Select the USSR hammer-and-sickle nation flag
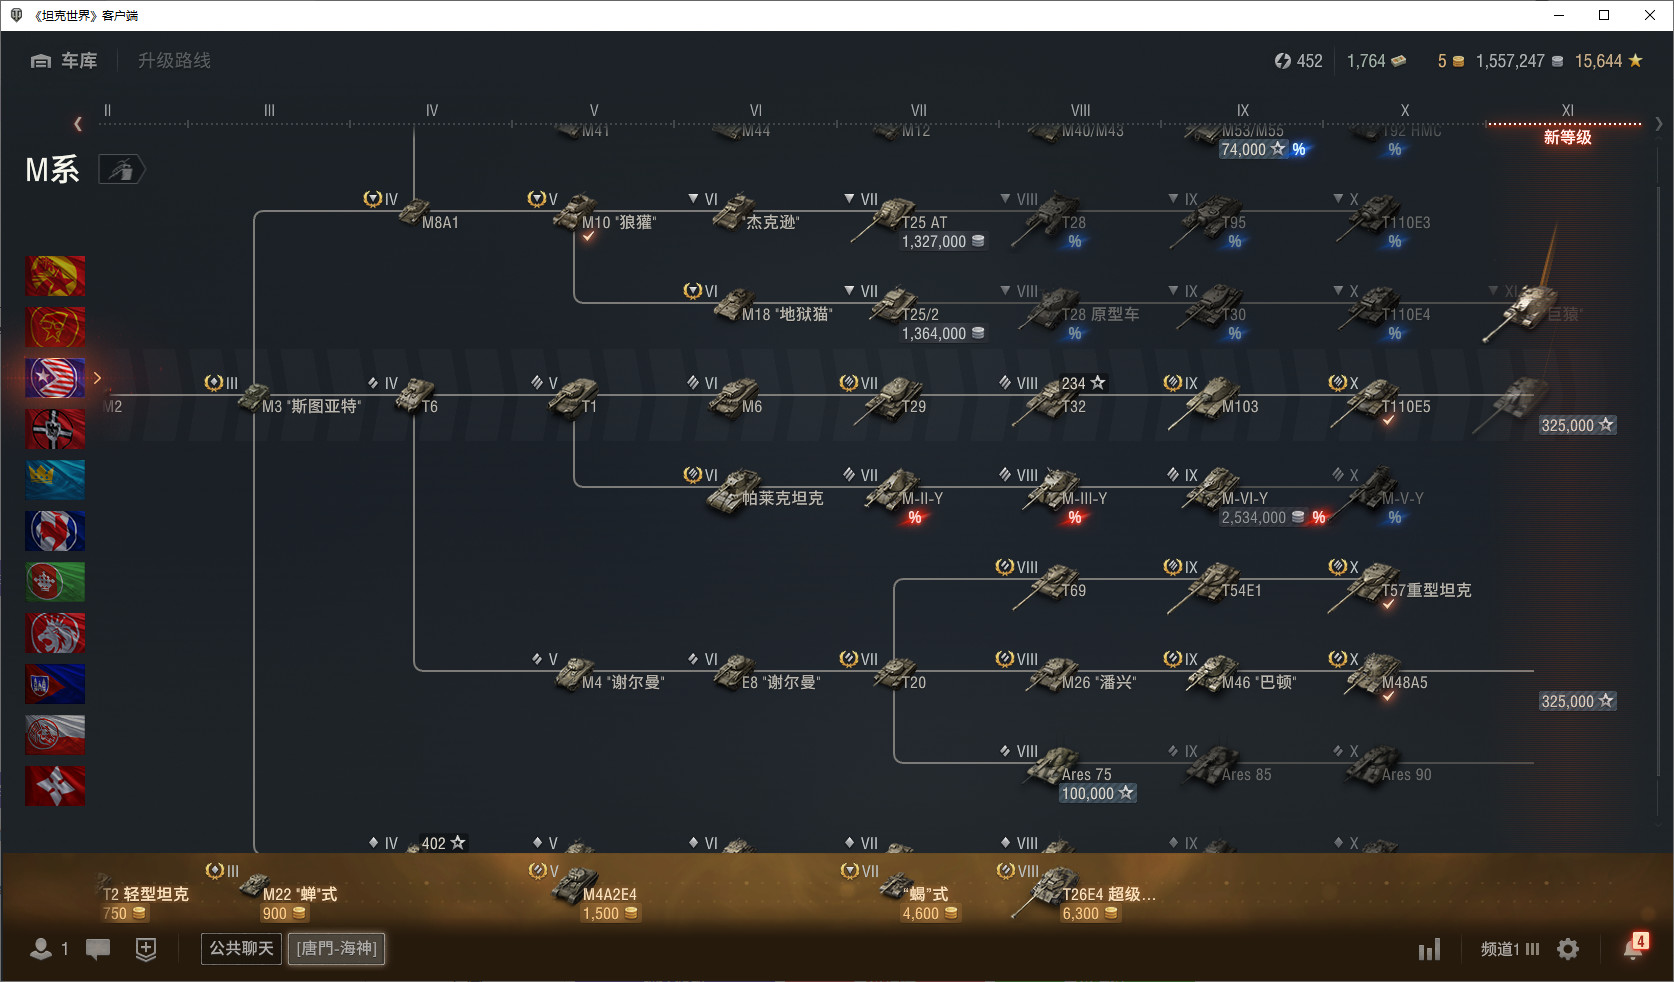 (55, 327)
